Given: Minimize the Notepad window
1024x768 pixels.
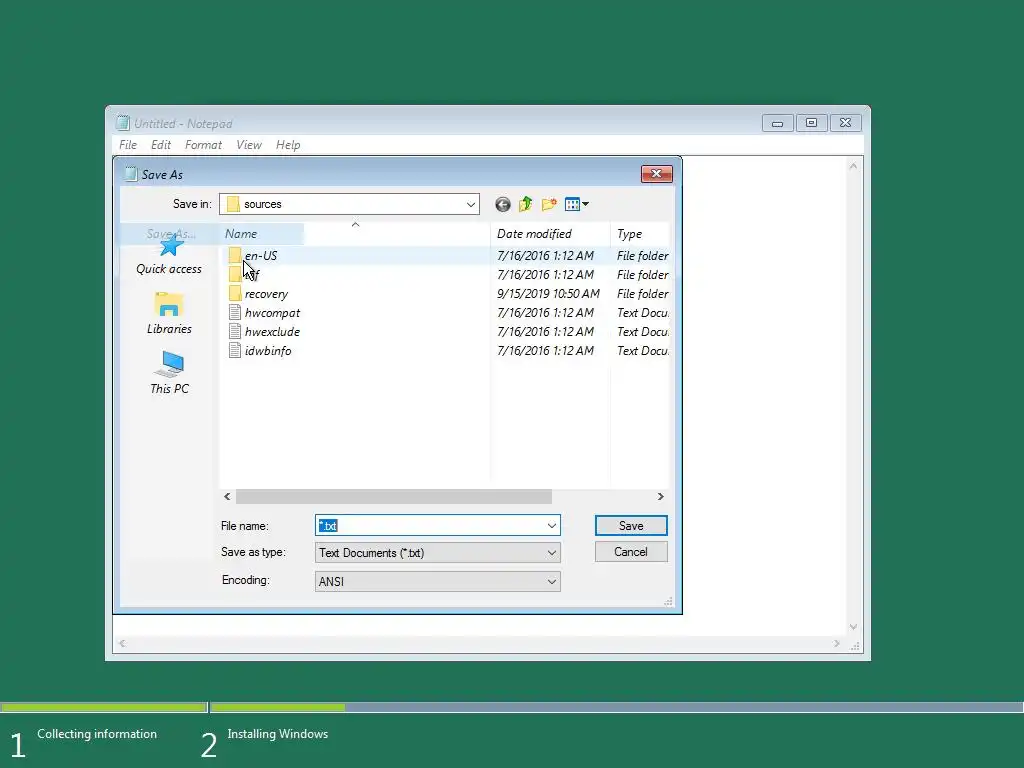Looking at the screenshot, I should click(778, 123).
